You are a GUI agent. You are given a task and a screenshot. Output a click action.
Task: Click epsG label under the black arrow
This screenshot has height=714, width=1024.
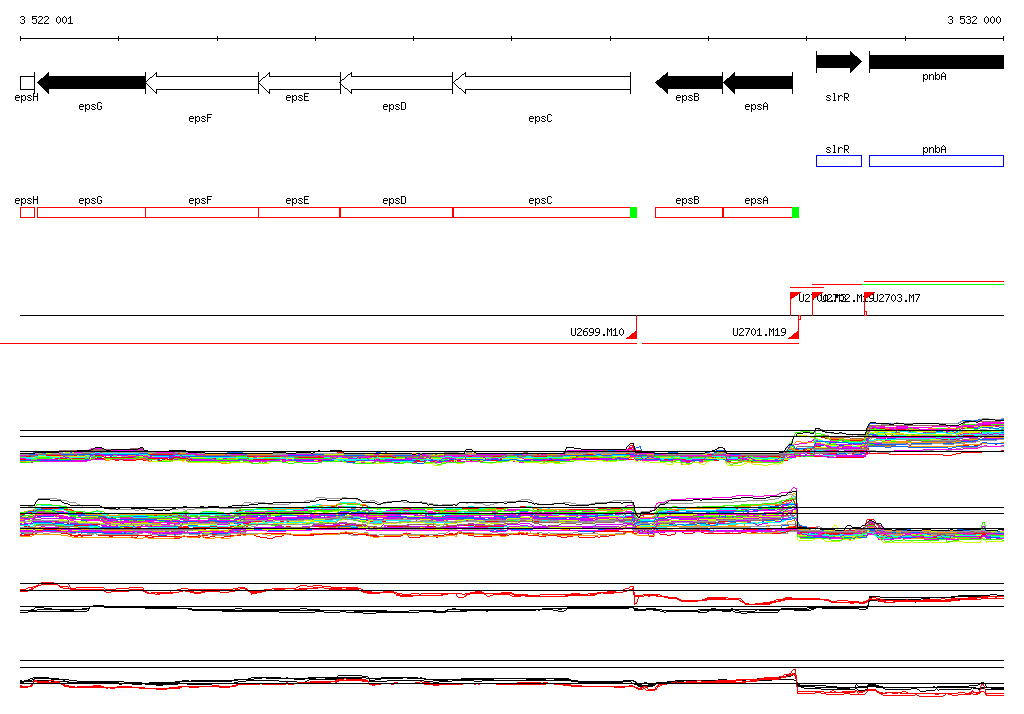(x=90, y=106)
